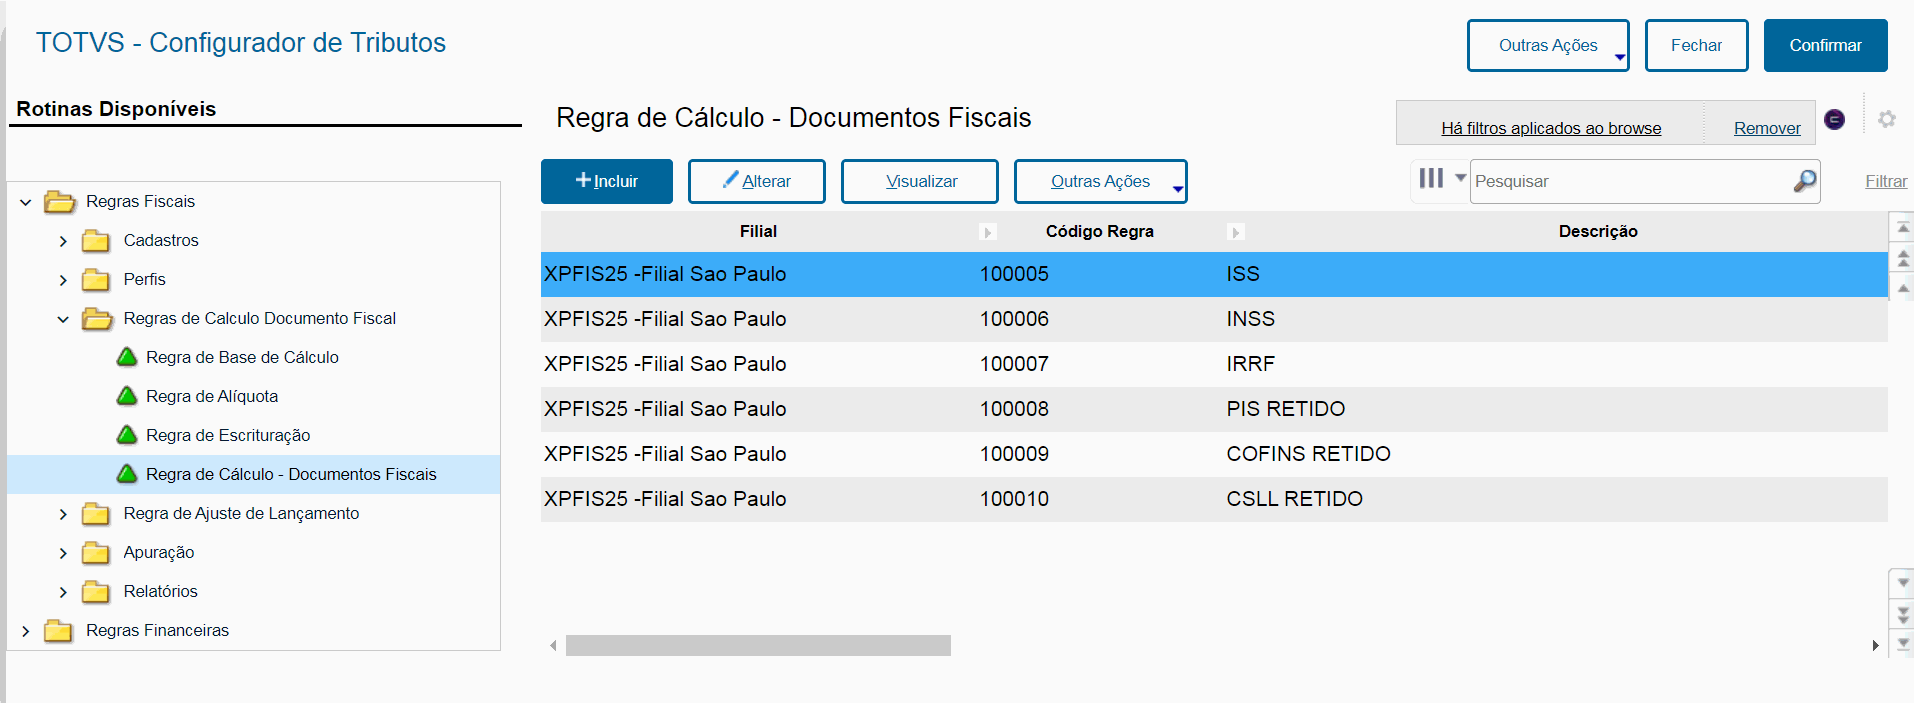Click the magnifier search icon

click(x=1804, y=181)
